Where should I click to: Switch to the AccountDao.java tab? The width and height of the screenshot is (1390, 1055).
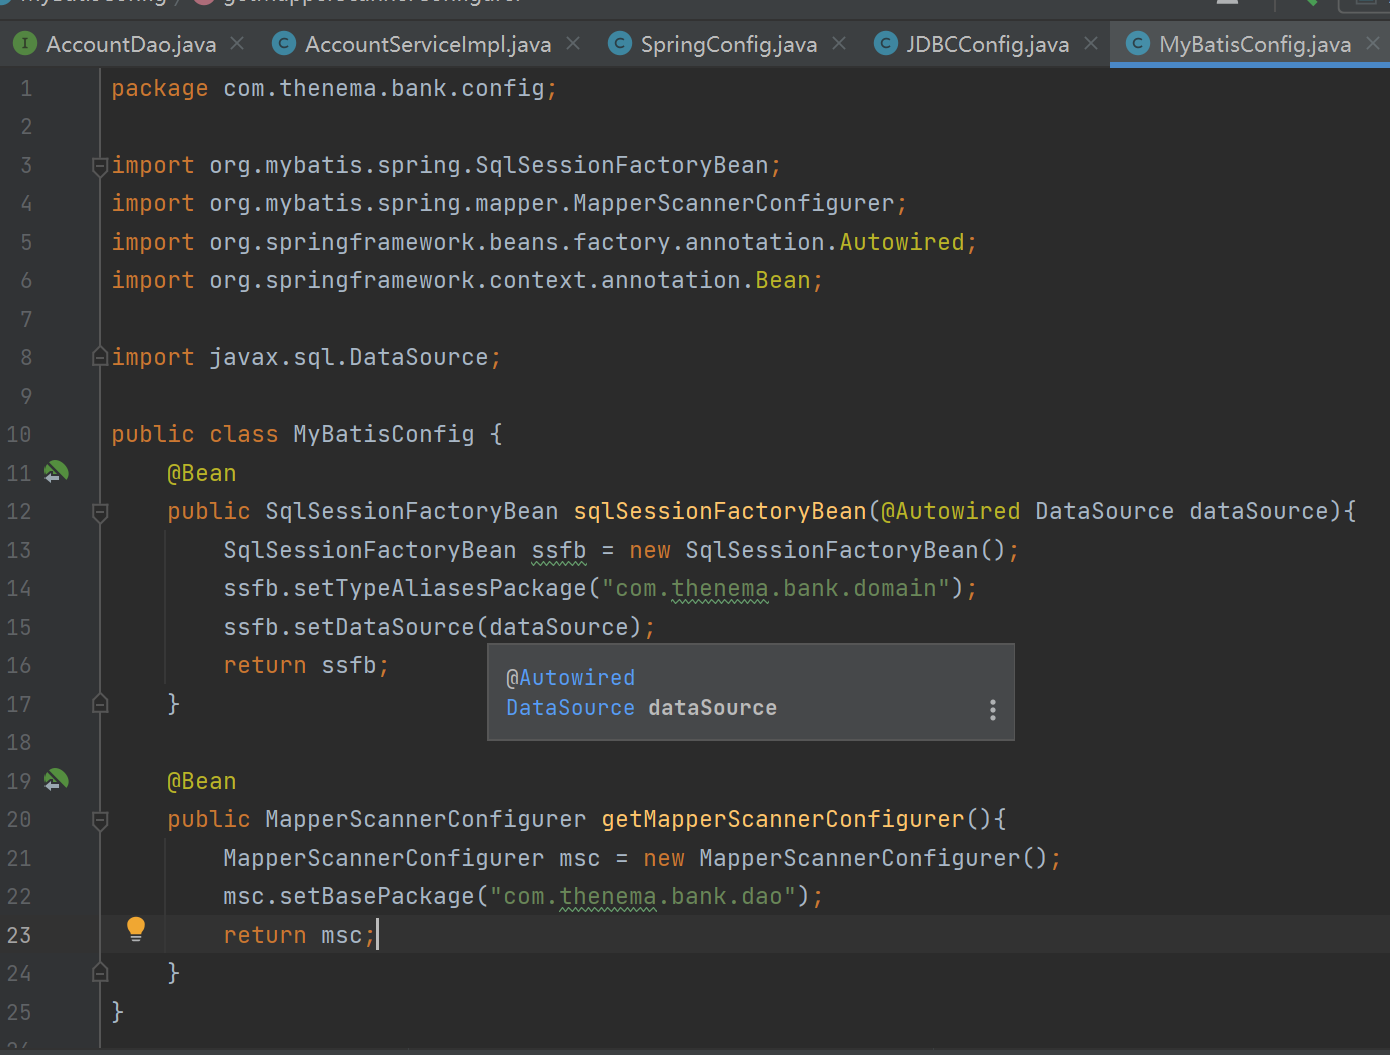pos(131,44)
